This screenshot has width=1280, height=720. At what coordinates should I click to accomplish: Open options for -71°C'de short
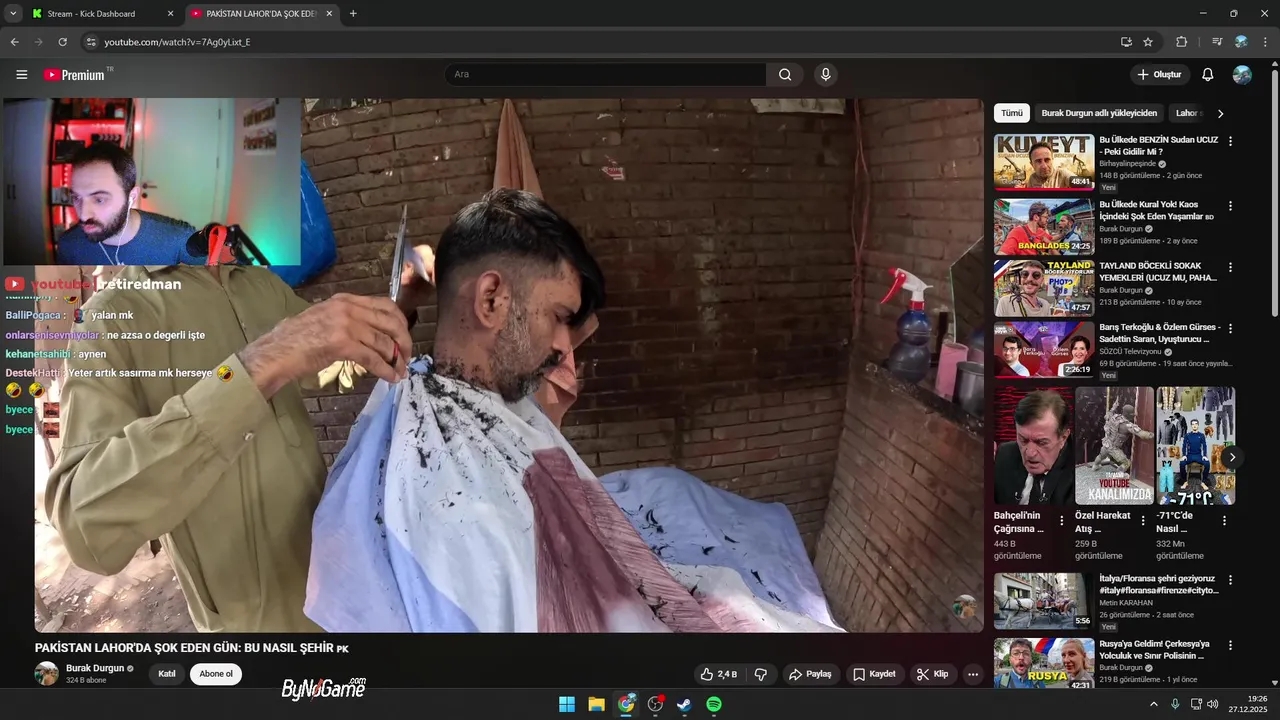click(x=1224, y=521)
